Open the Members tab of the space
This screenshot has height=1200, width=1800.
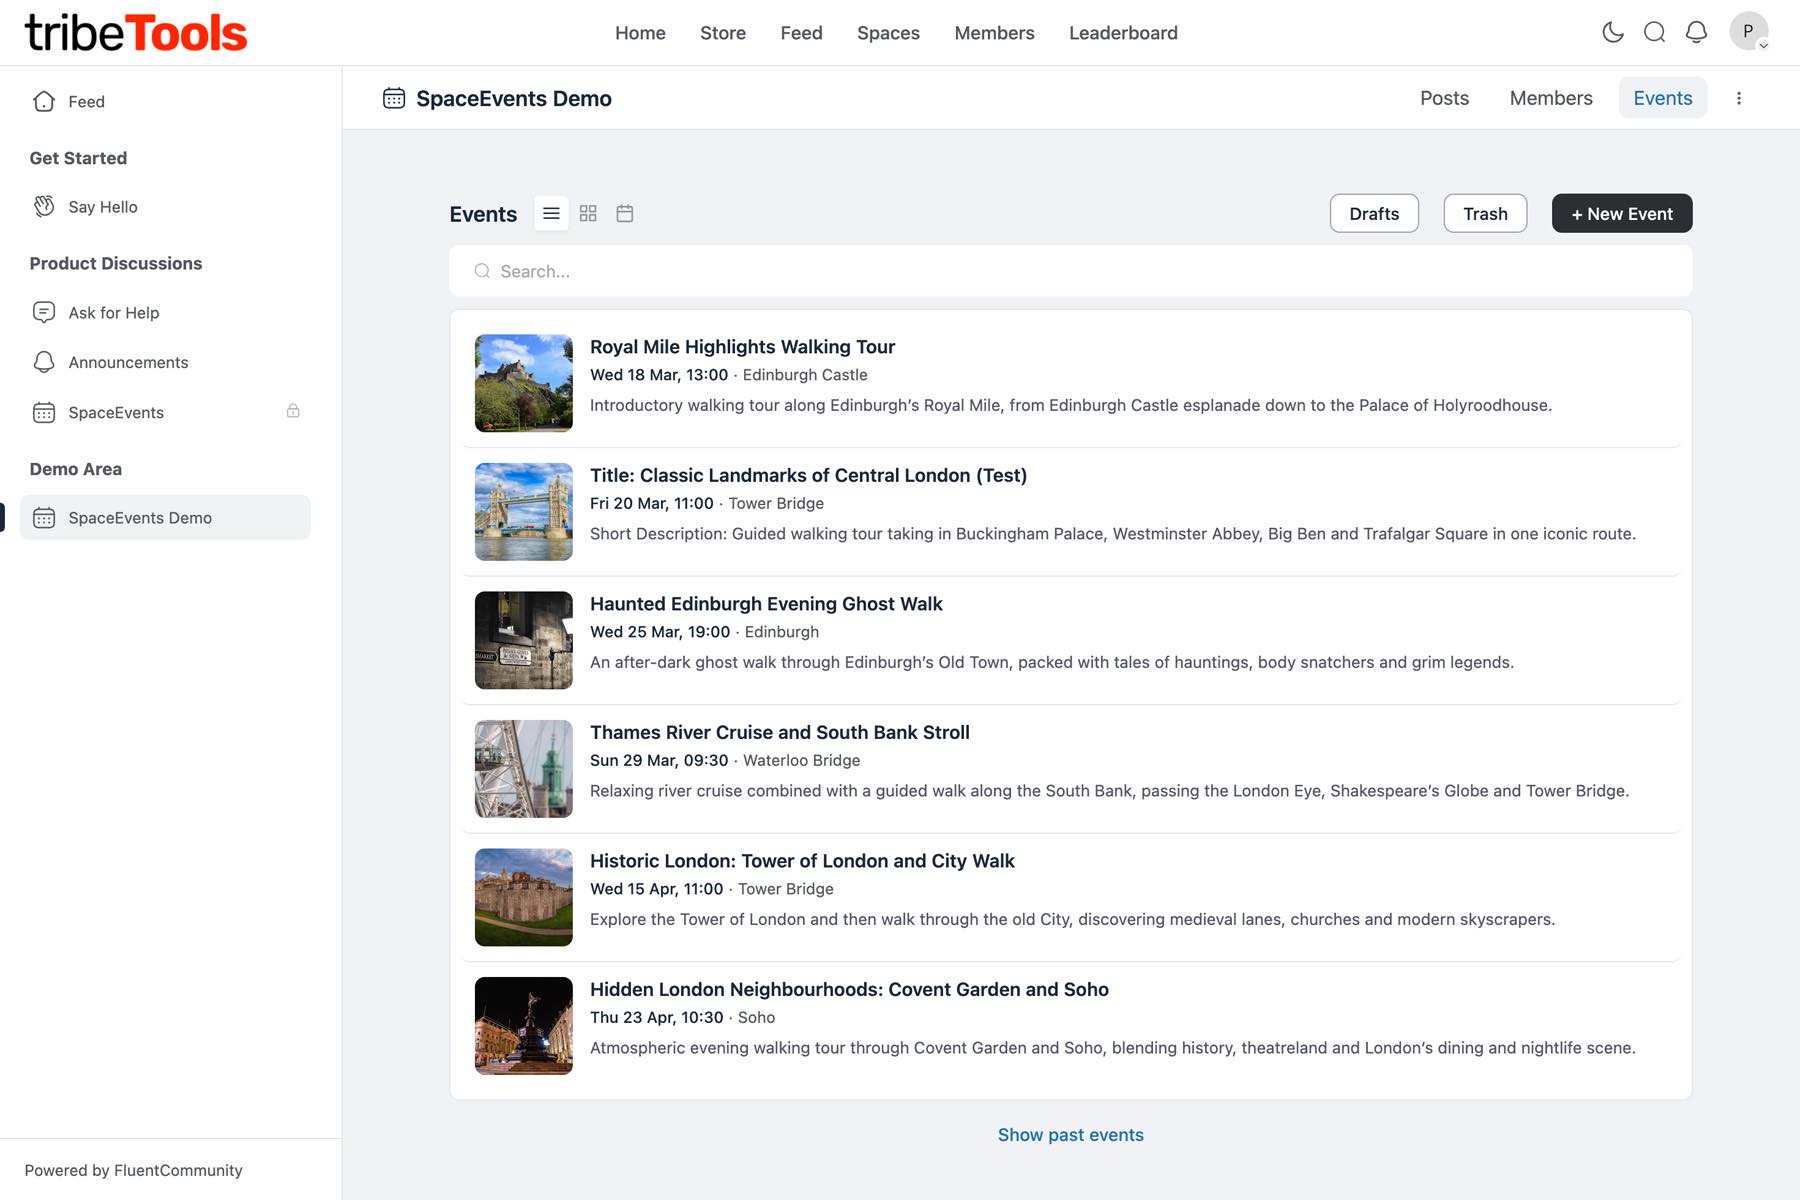(1550, 98)
